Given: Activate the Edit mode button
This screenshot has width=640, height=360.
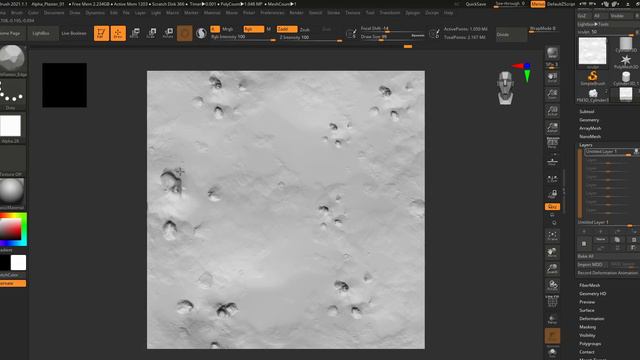Looking at the screenshot, I should [x=101, y=33].
